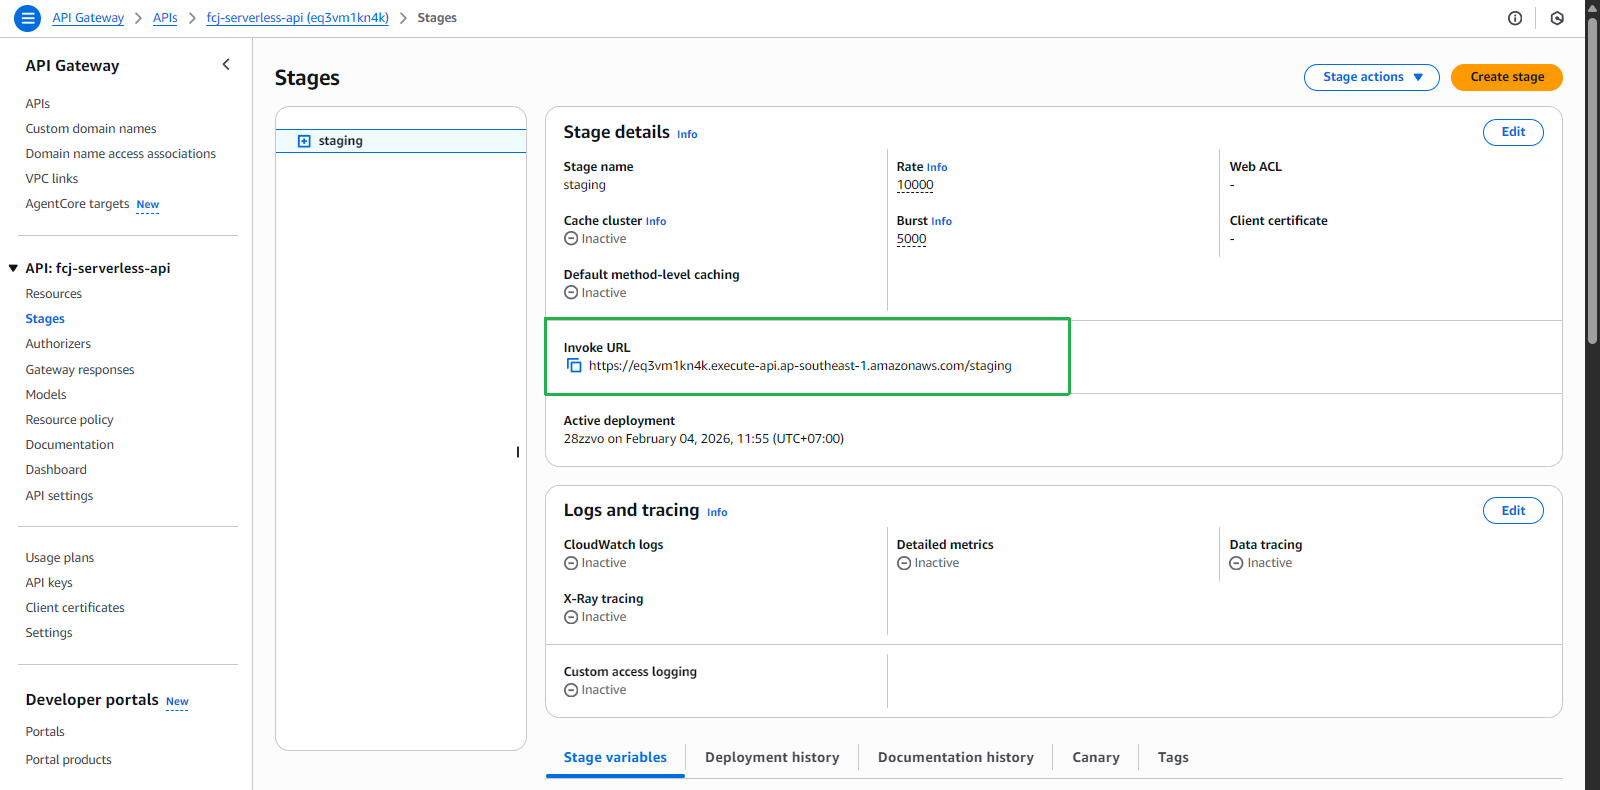Image resolution: width=1600 pixels, height=790 pixels.
Task: Edit the Logs and tracing section
Action: pyautogui.click(x=1513, y=510)
